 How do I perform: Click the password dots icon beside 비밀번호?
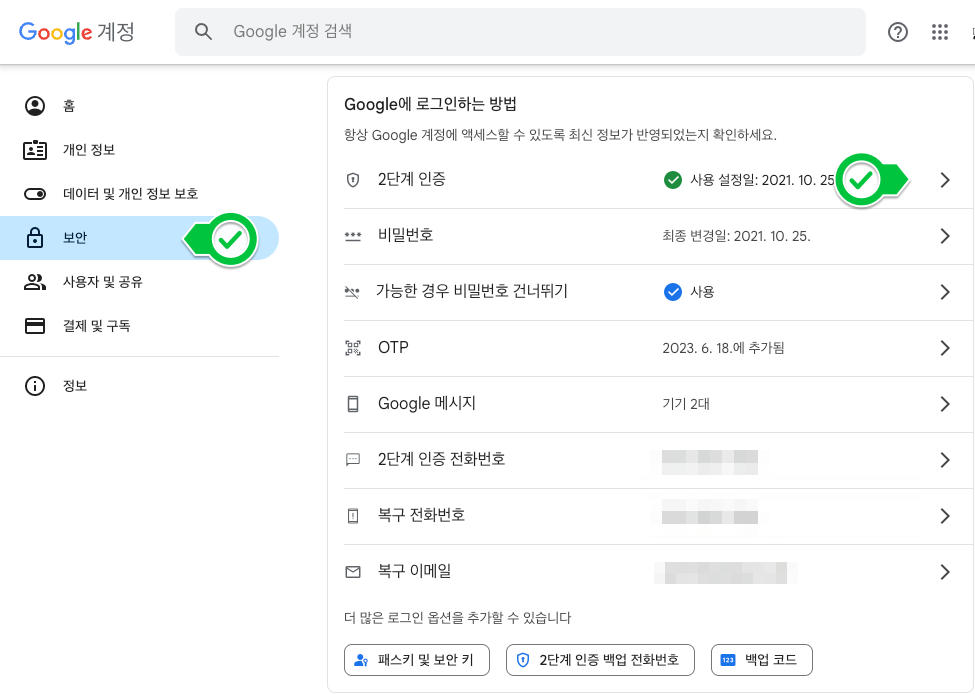click(353, 236)
